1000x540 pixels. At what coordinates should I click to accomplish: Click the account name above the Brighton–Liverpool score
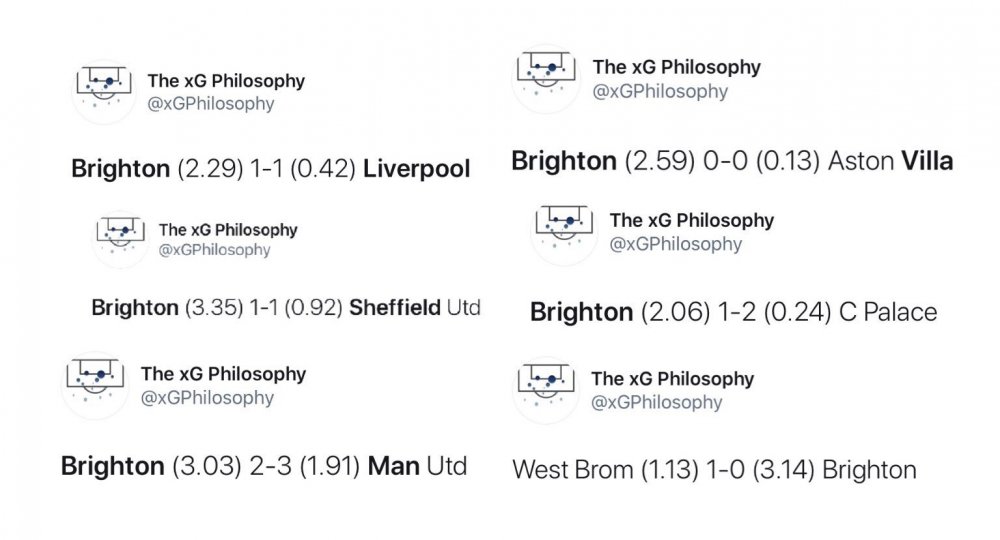click(226, 80)
